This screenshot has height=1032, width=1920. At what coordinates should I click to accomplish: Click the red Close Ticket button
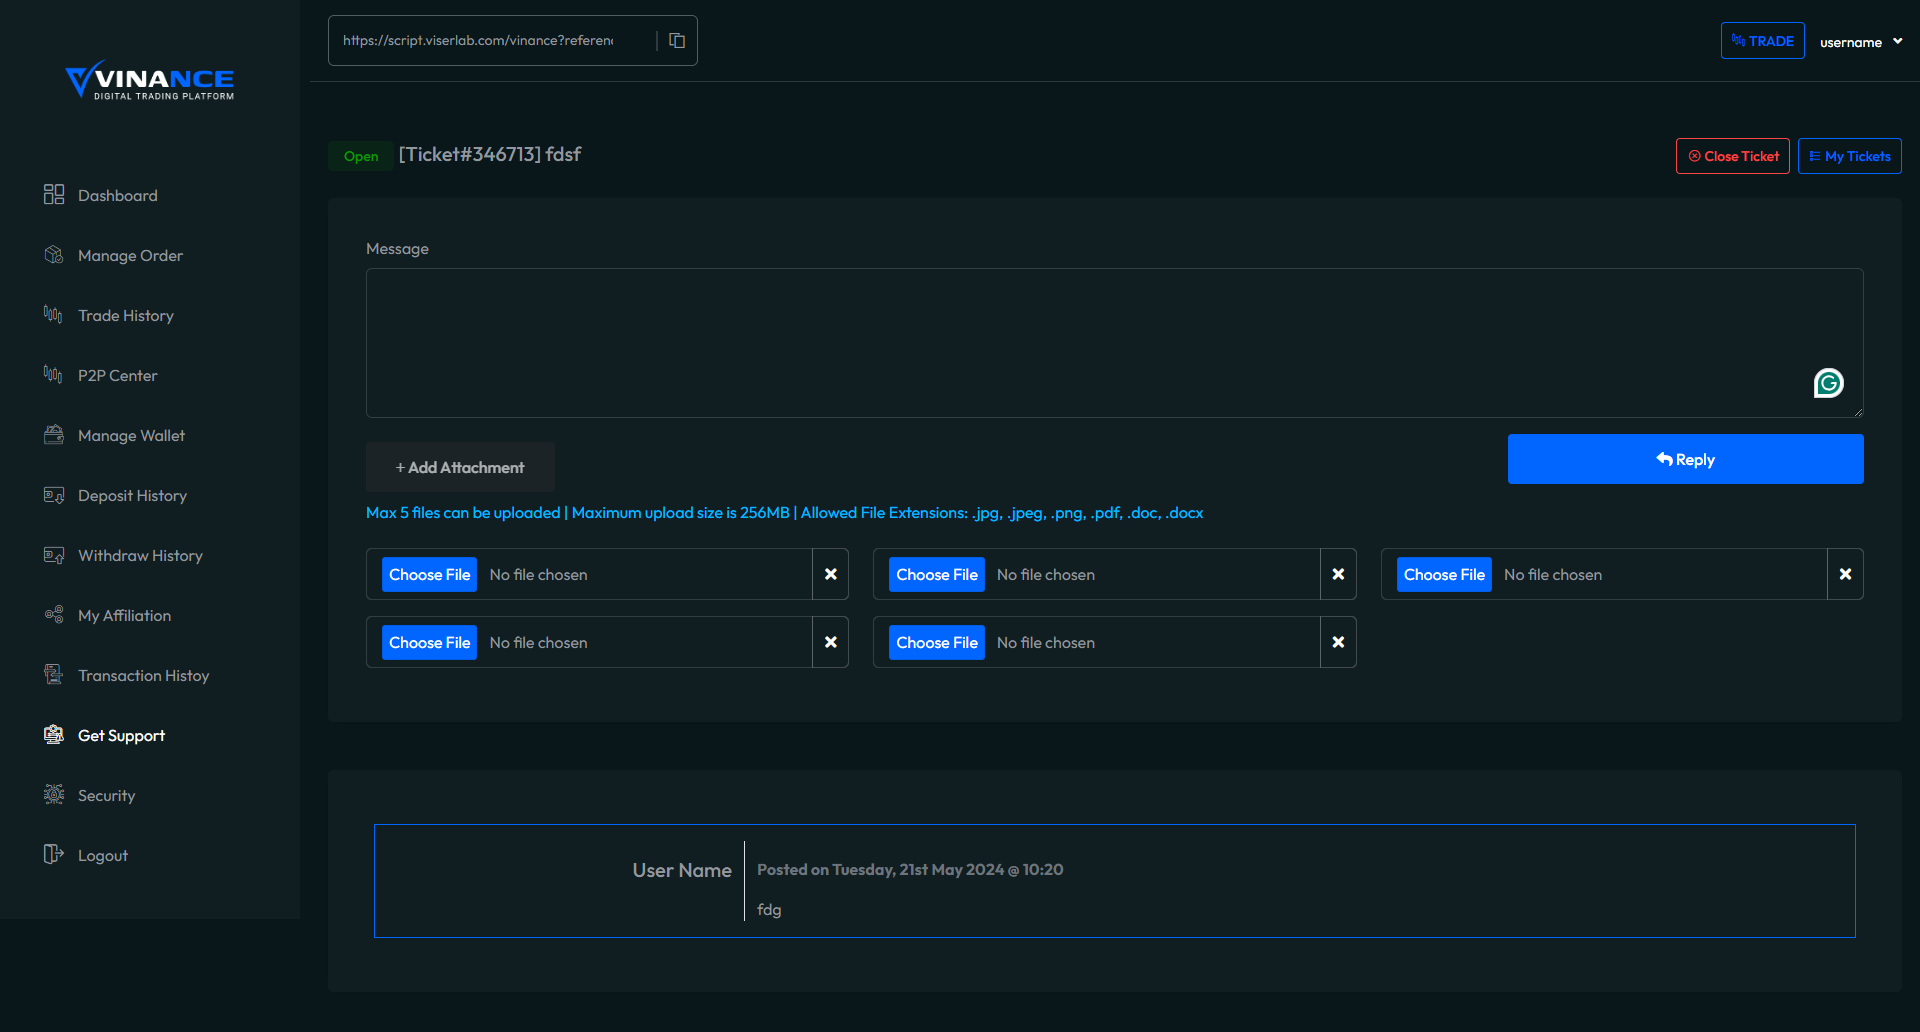pos(1733,156)
